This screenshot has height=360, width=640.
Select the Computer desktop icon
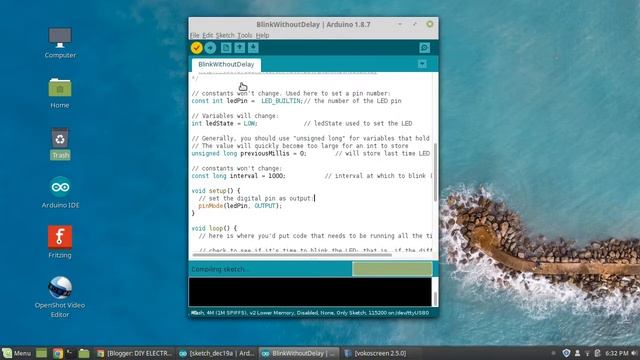click(60, 42)
